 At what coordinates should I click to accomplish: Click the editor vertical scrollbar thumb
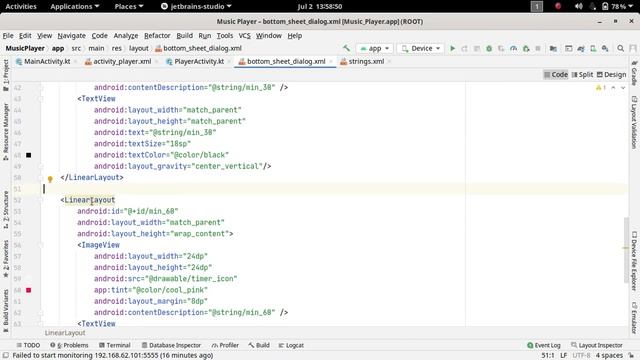(626, 250)
